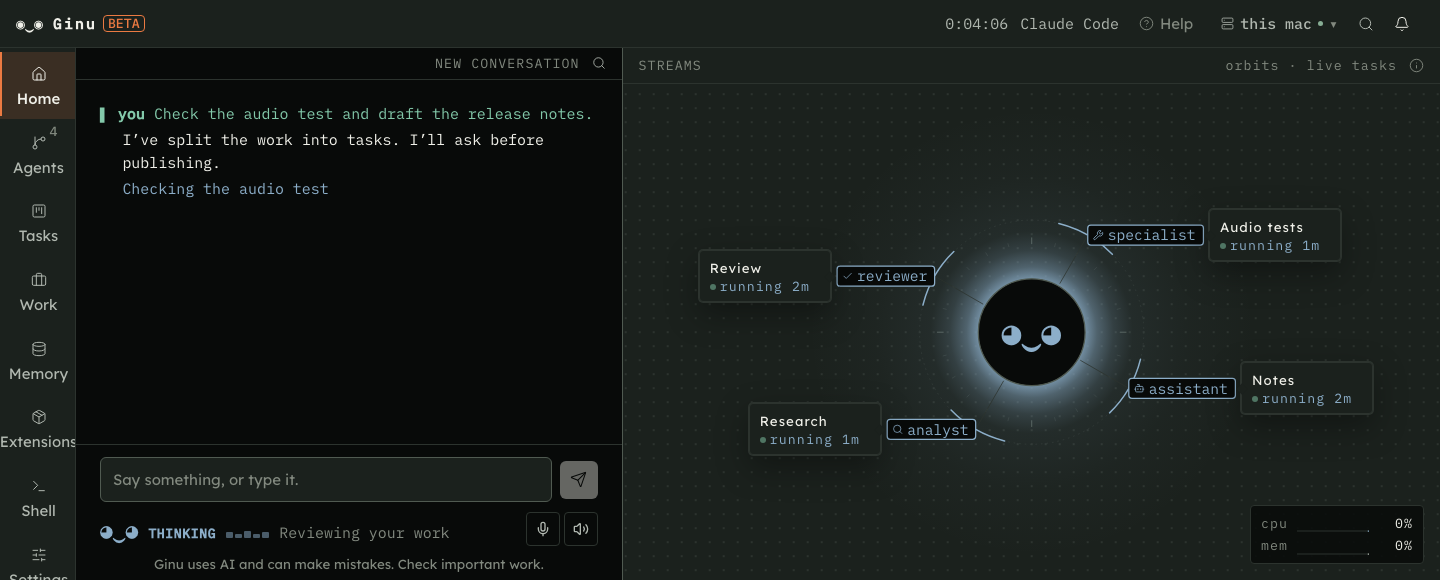
Task: Start a new conversation
Action: [506, 64]
